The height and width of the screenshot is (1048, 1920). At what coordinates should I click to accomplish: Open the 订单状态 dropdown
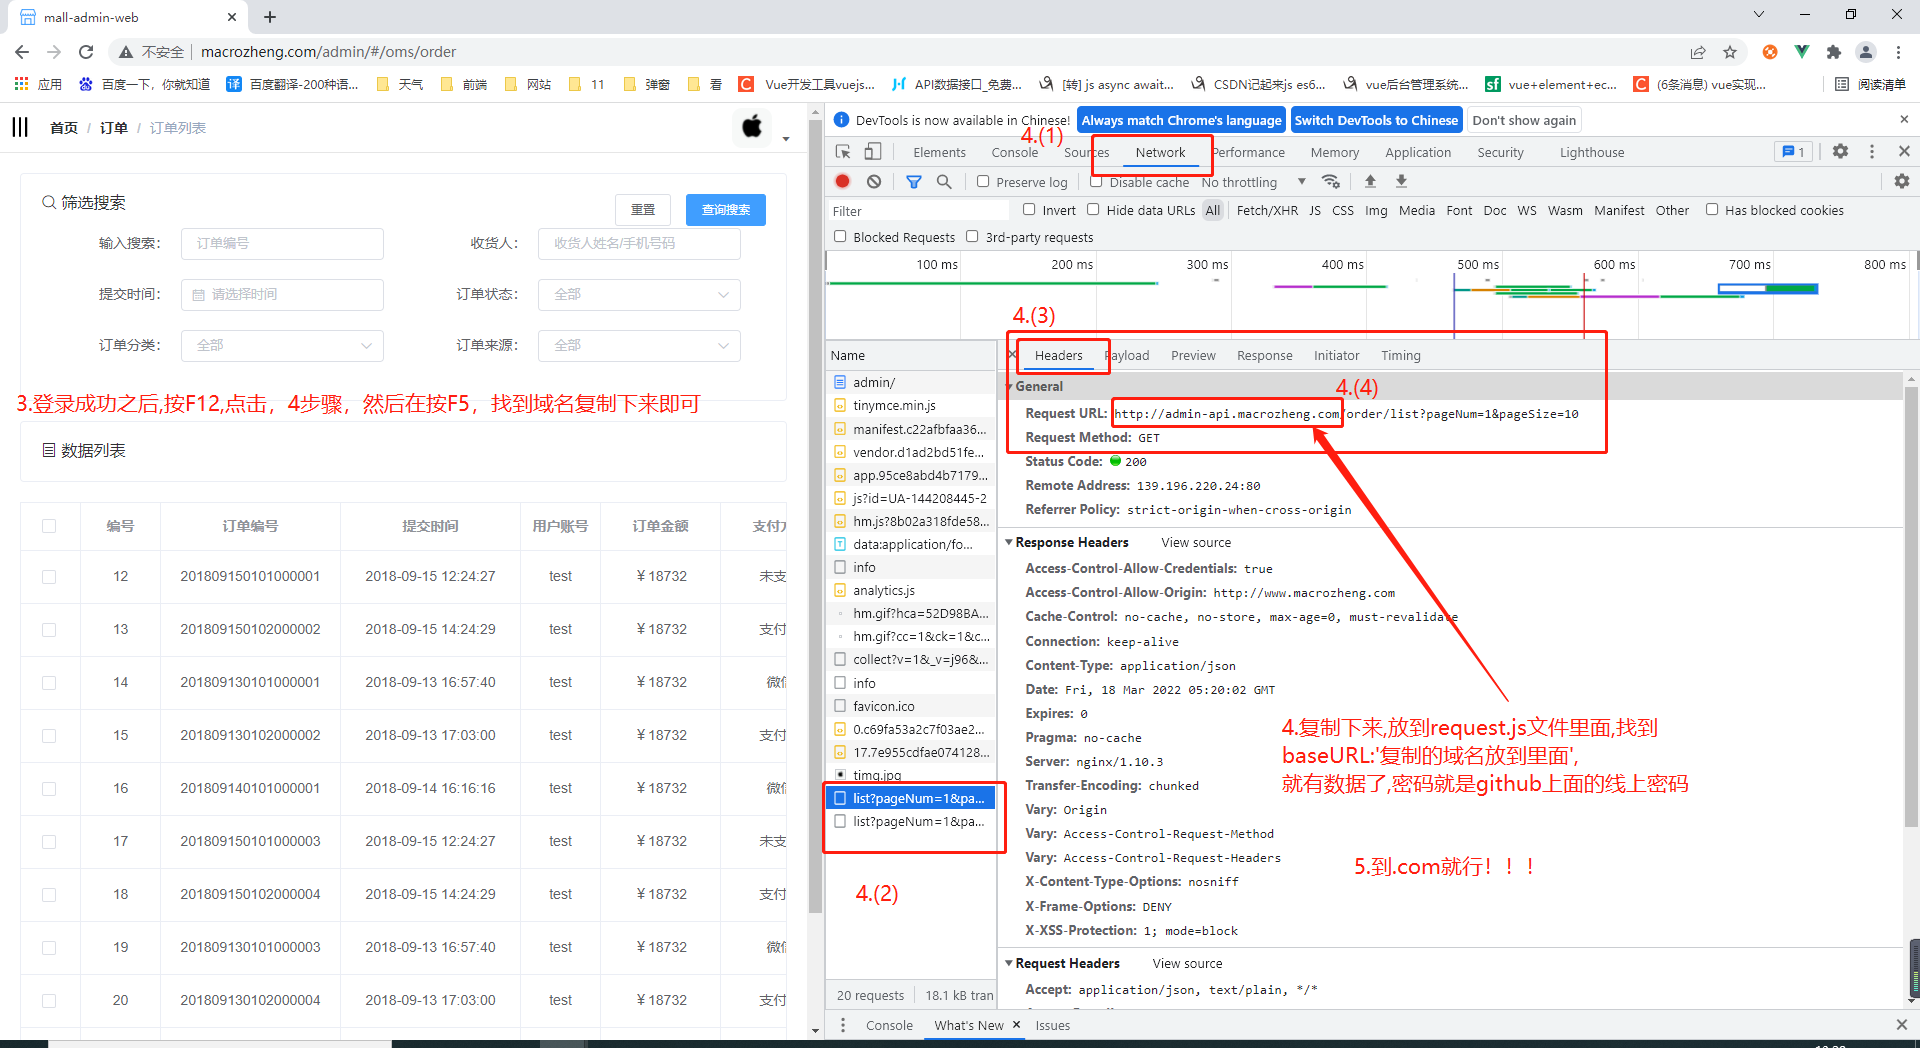coord(639,294)
